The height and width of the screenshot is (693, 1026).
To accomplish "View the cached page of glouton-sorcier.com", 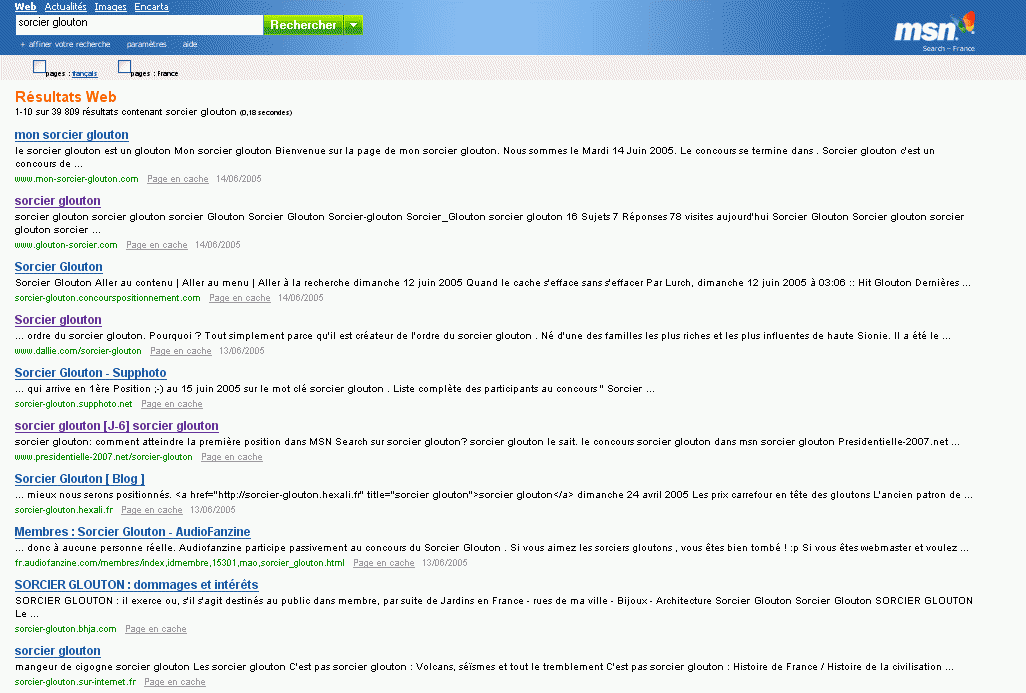I will (x=156, y=244).
